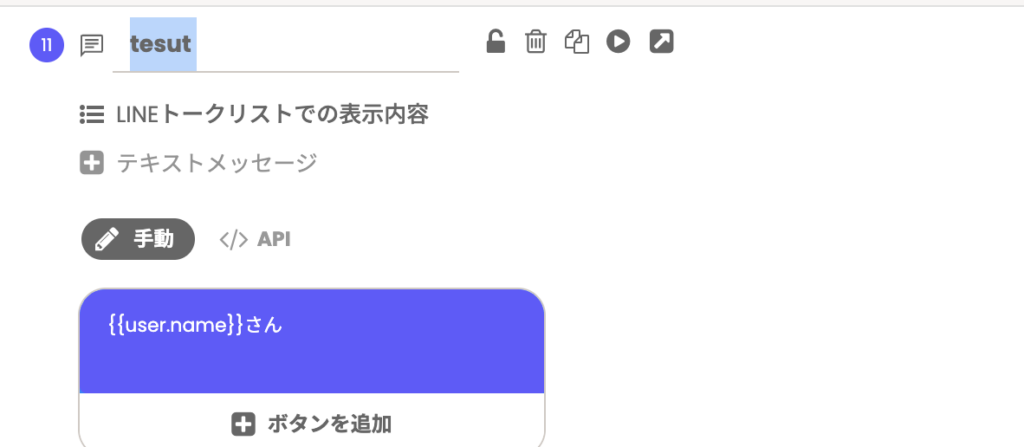Select the purple step number 11 badge
This screenshot has height=447, width=1024.
(46, 45)
